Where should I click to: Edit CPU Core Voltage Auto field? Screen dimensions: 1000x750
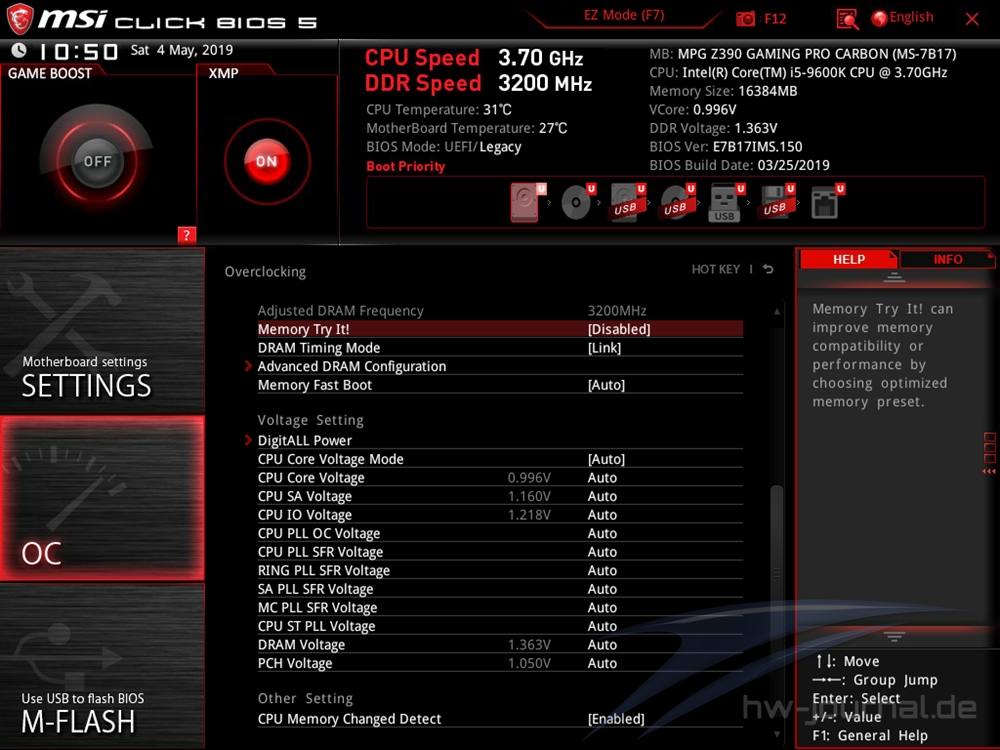(602, 478)
